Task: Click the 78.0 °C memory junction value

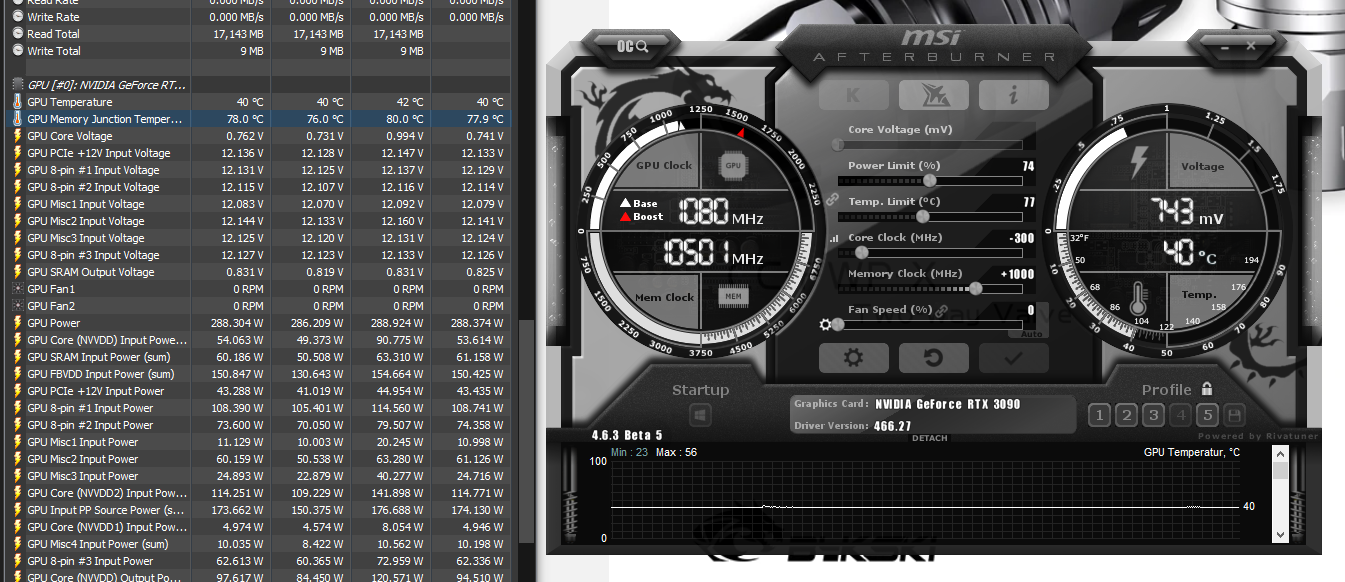Action: [245, 119]
